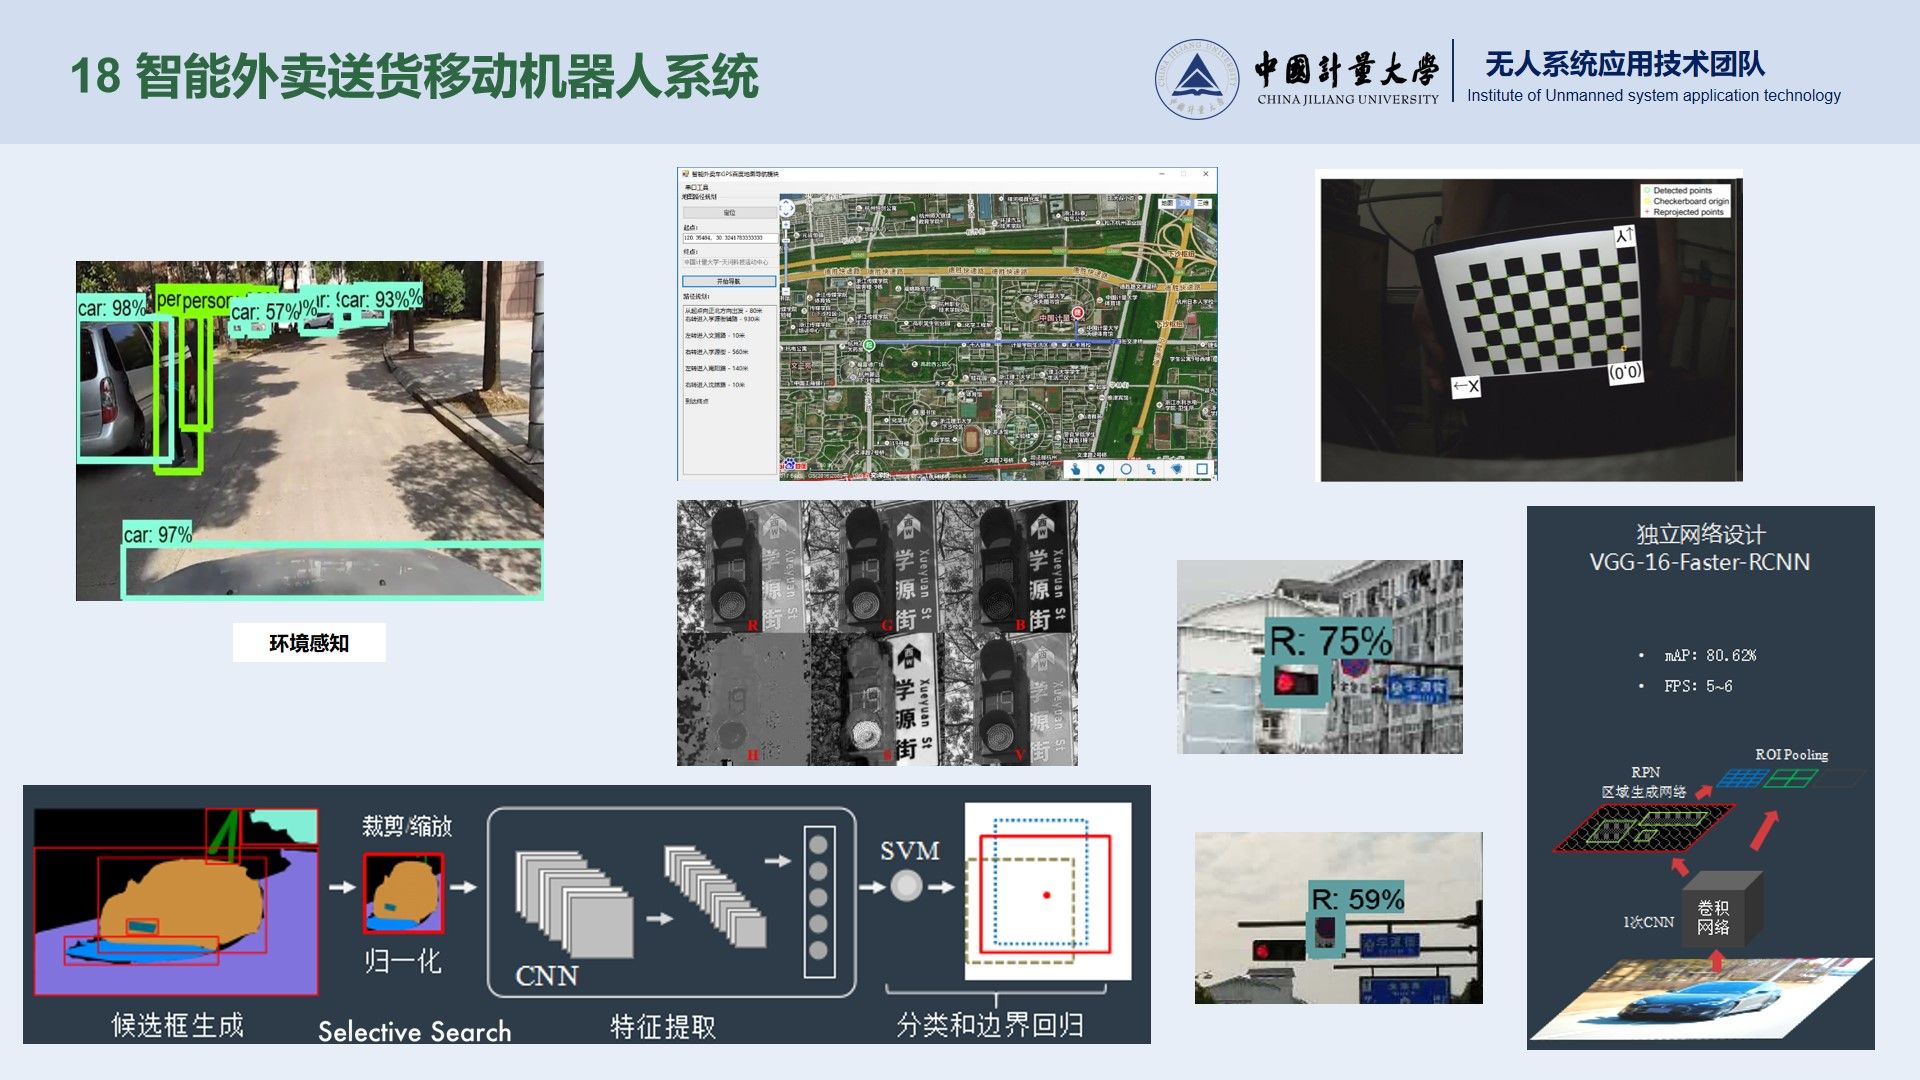Click the red destination marker on map

pyautogui.click(x=1078, y=314)
